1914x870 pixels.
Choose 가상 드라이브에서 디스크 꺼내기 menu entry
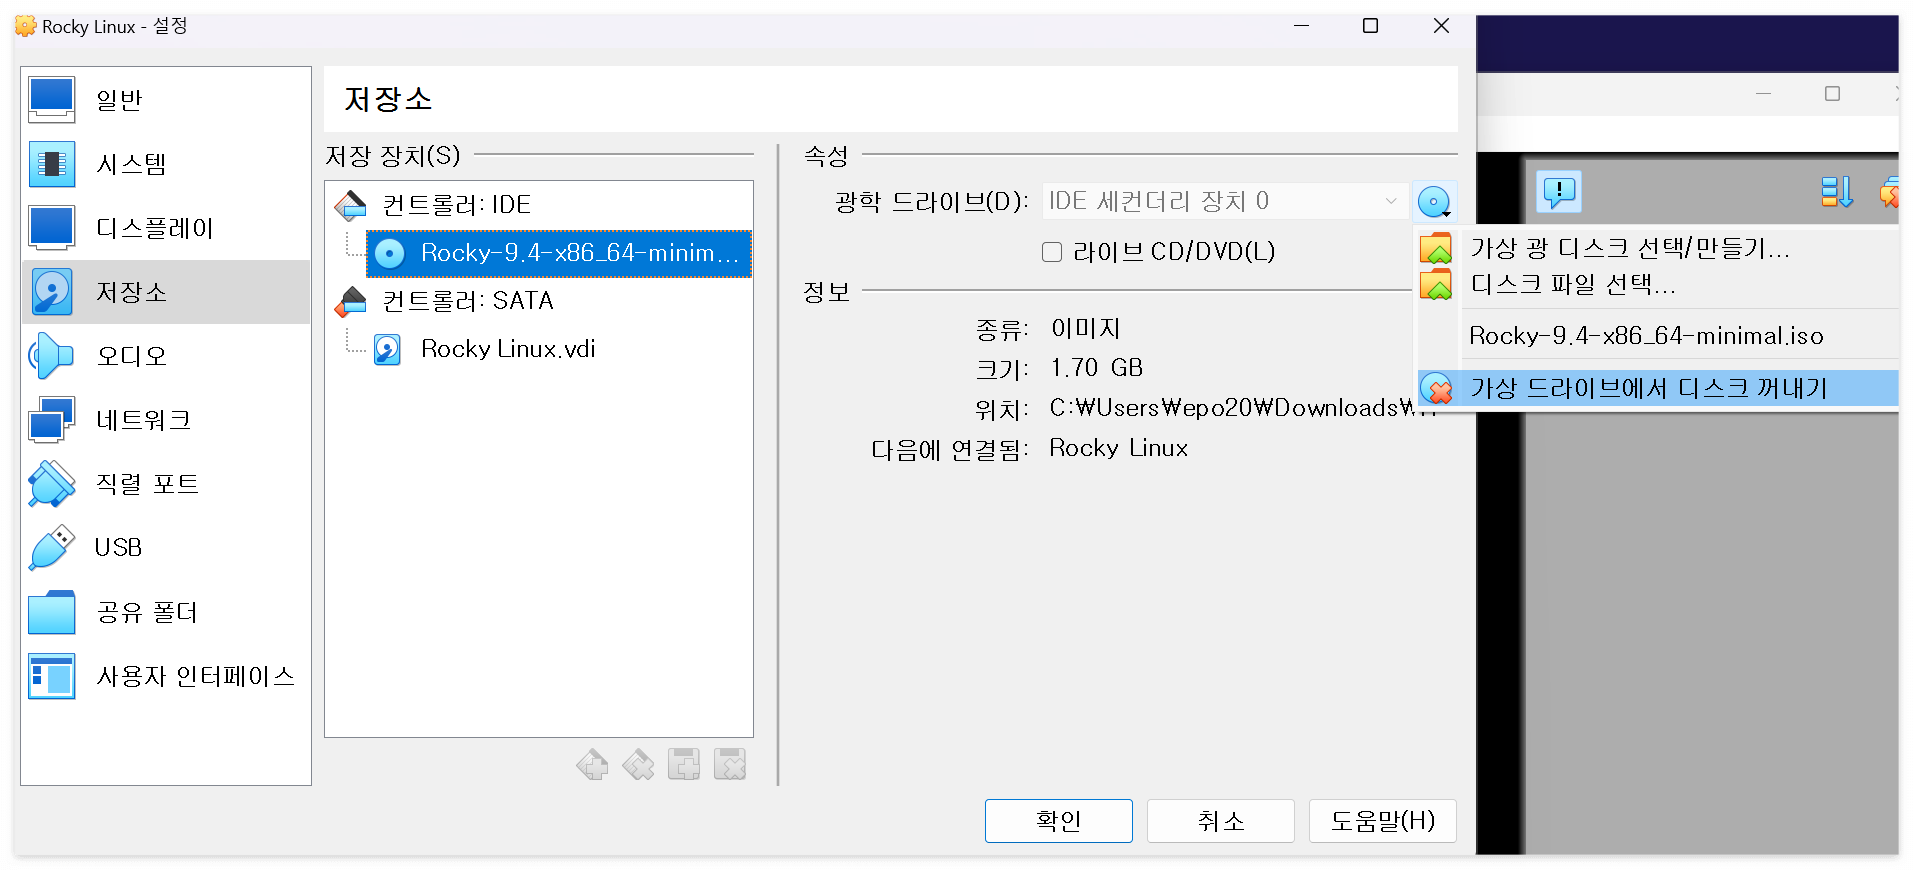(x=1658, y=388)
